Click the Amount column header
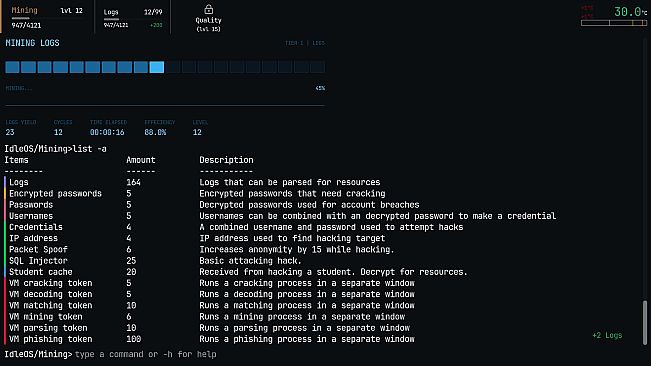The height and width of the screenshot is (366, 651). click(x=141, y=160)
